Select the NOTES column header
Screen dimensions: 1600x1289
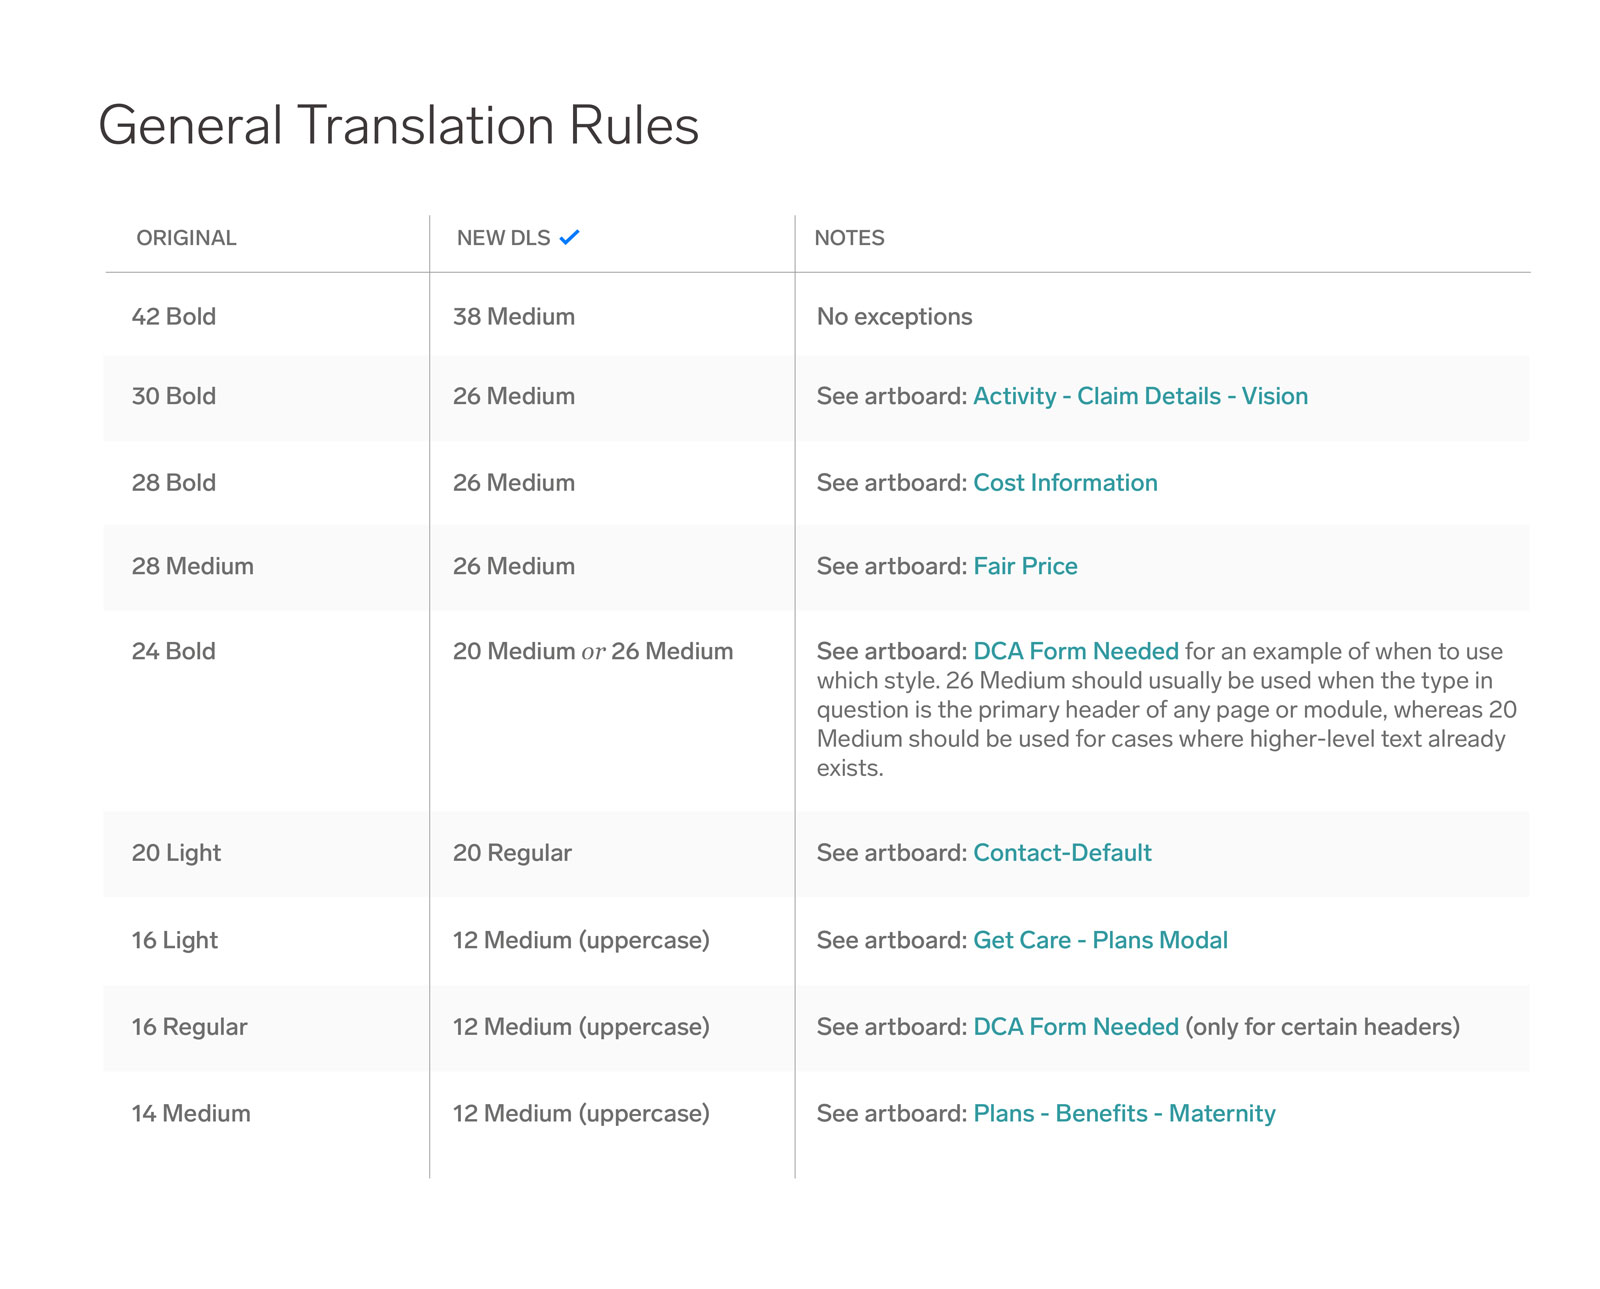pos(849,238)
